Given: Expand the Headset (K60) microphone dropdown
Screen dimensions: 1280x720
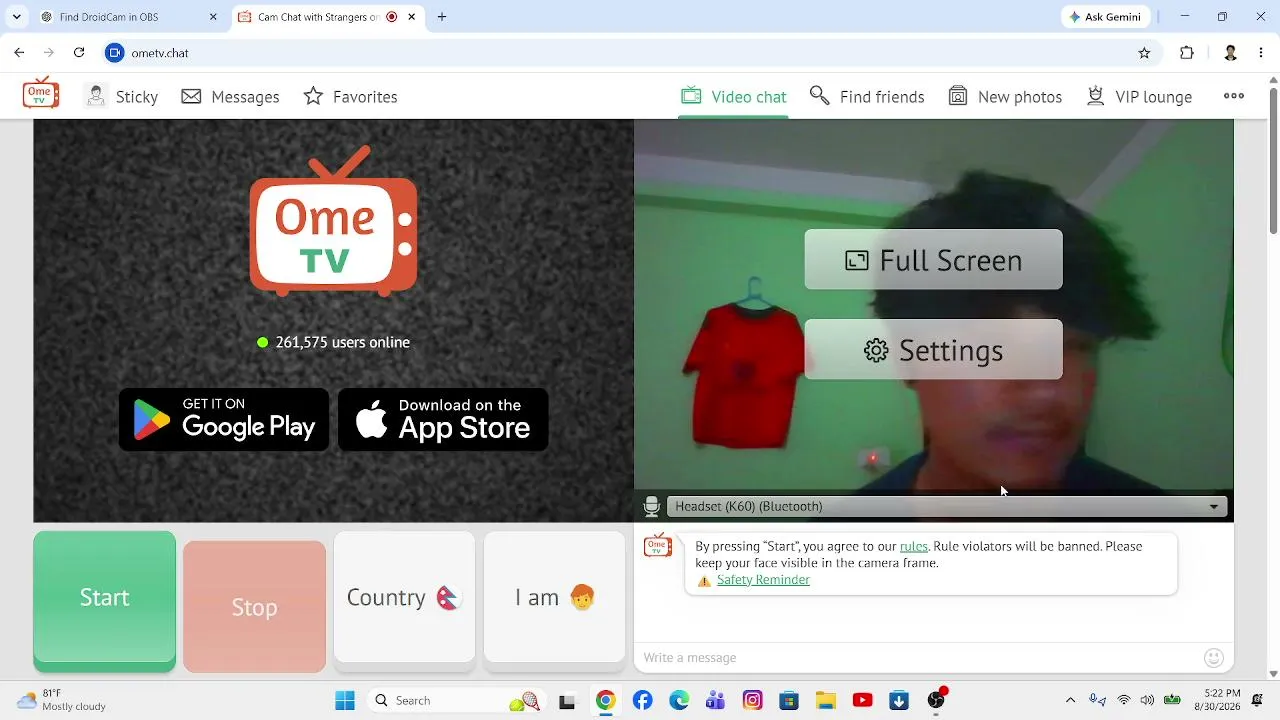Looking at the screenshot, I should pos(947,507).
